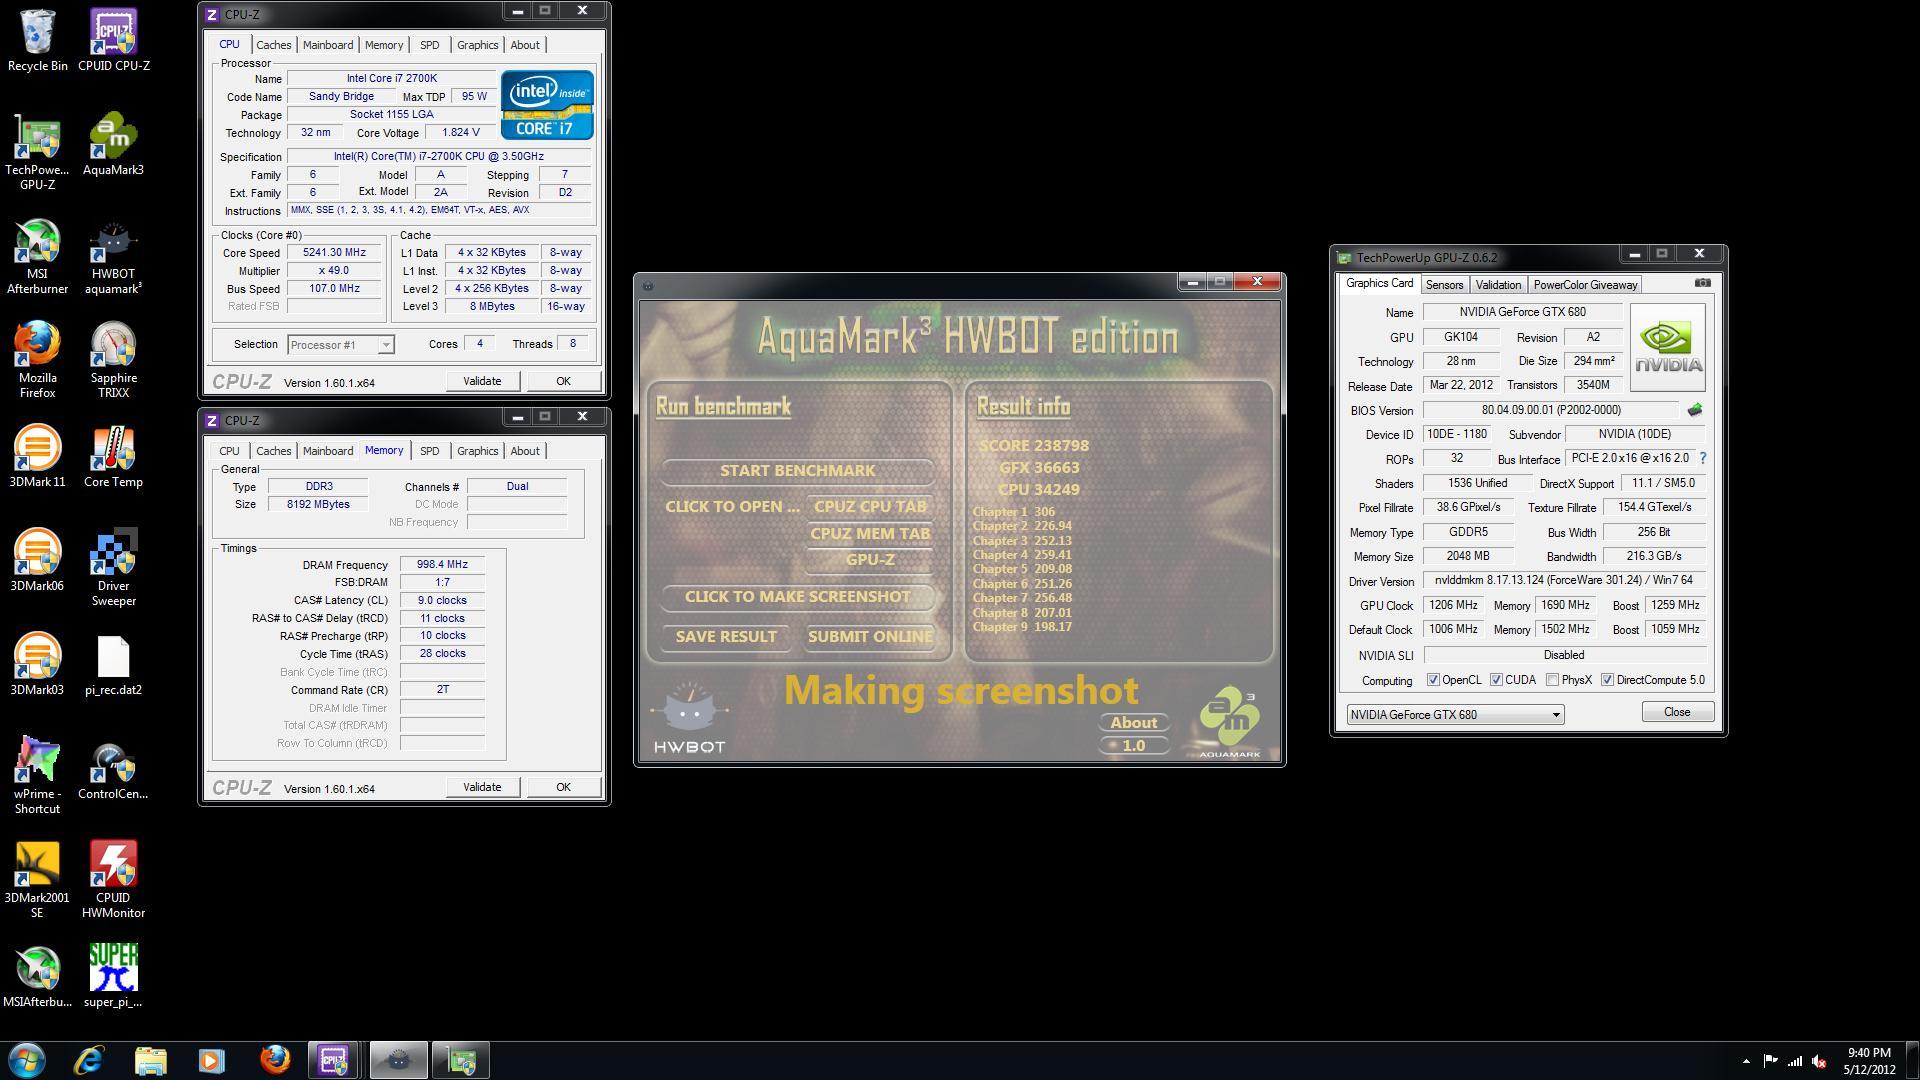Click the GPU-Z button in AquaMark3

[x=870, y=559]
